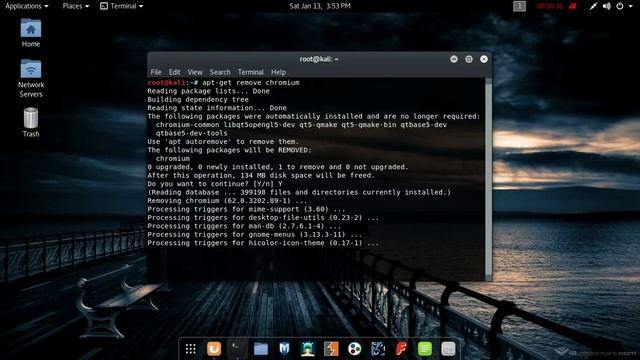
Task: Minimize the root@kali terminal window
Action: [454, 59]
